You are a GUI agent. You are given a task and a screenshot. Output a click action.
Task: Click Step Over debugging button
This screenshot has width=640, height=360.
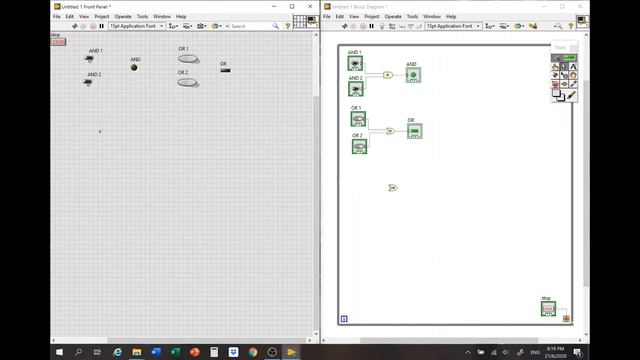click(x=411, y=26)
